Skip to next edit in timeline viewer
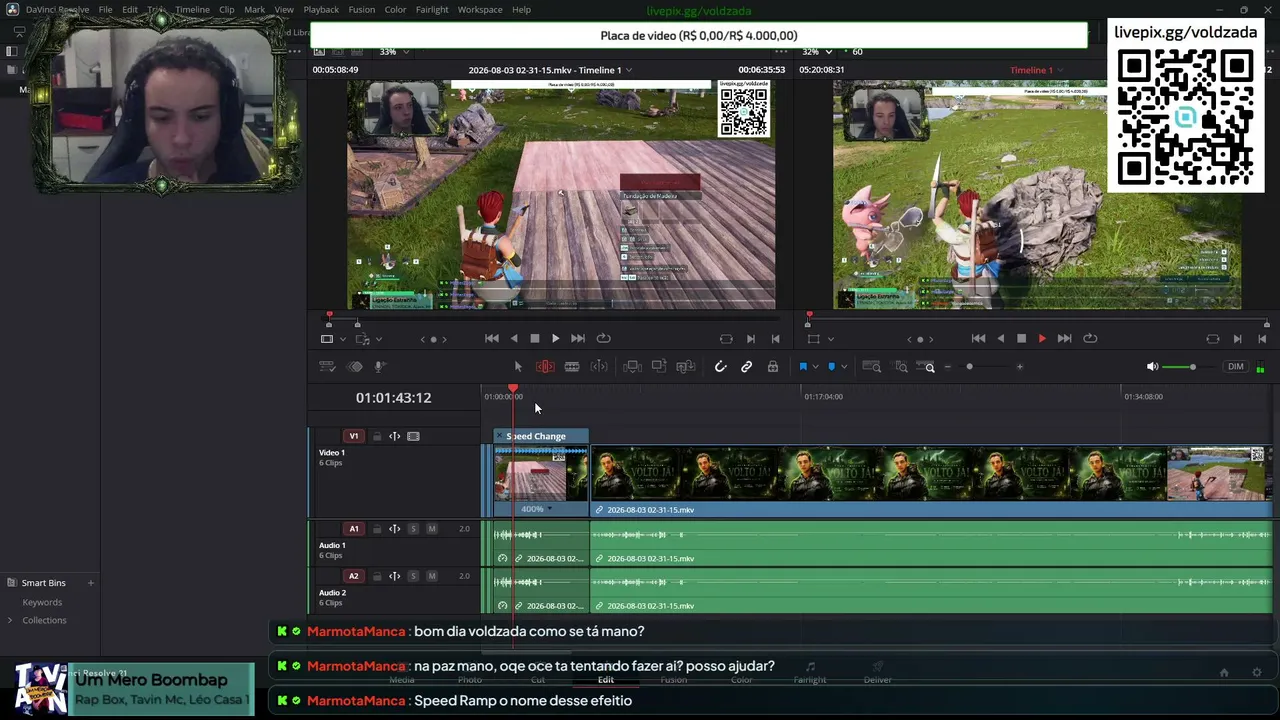The height and width of the screenshot is (720, 1280). [1064, 339]
